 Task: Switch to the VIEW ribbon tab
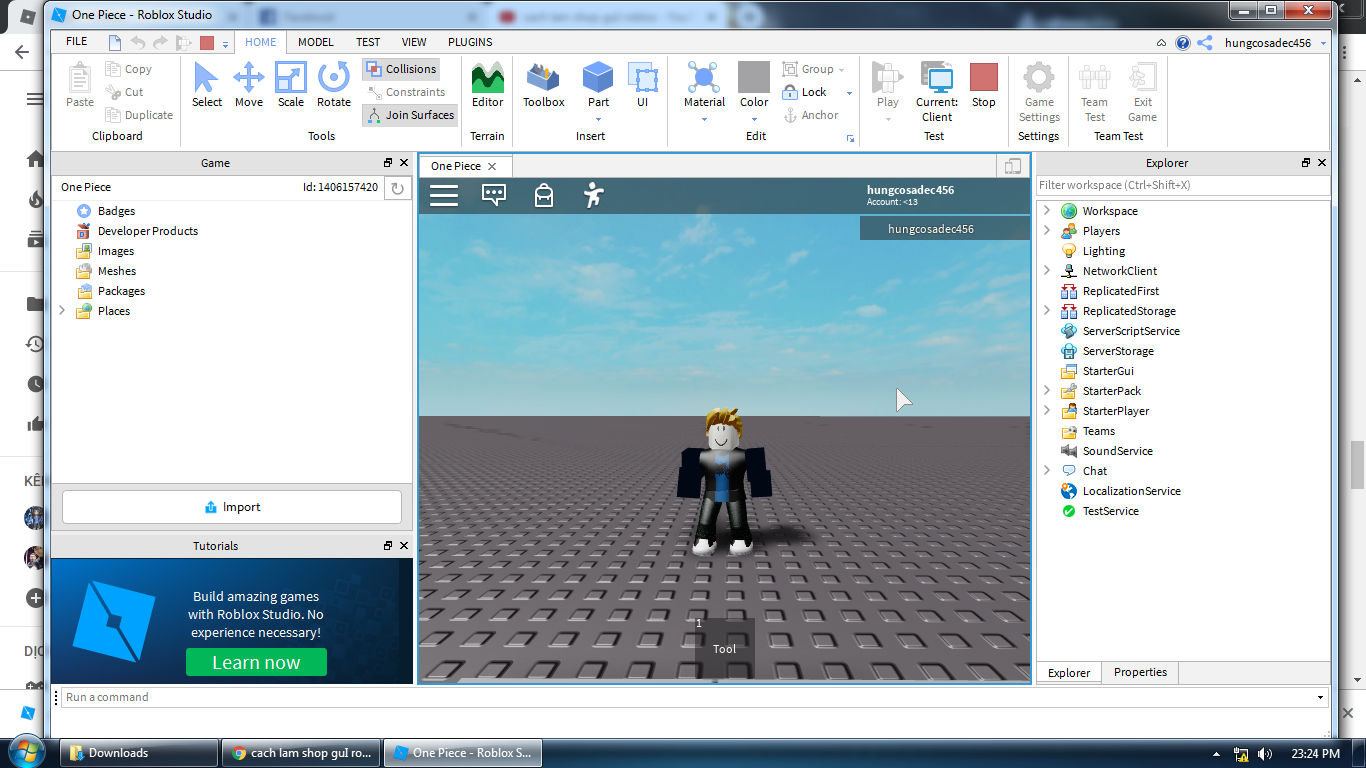click(x=414, y=42)
